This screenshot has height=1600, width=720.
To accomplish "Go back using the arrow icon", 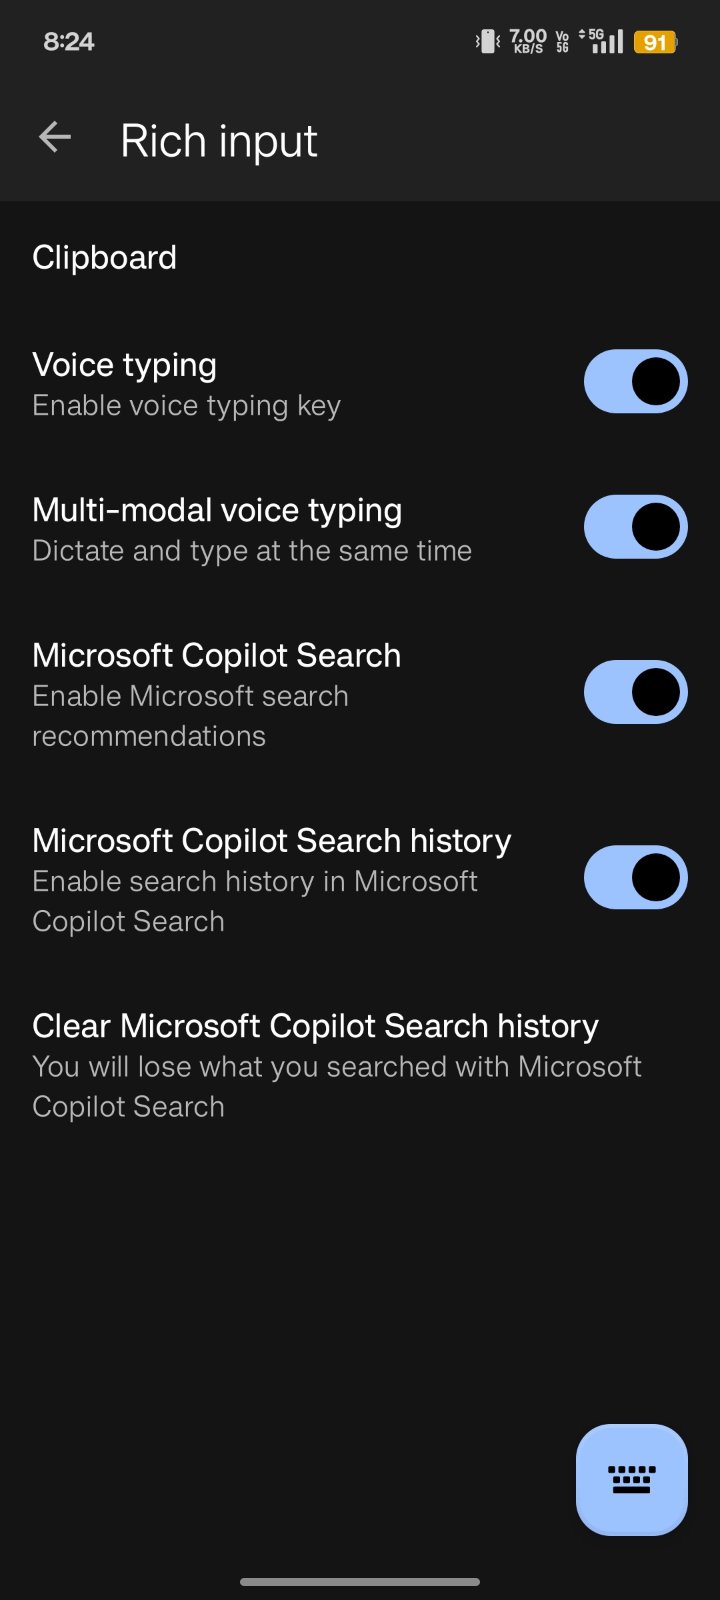I will tap(55, 138).
